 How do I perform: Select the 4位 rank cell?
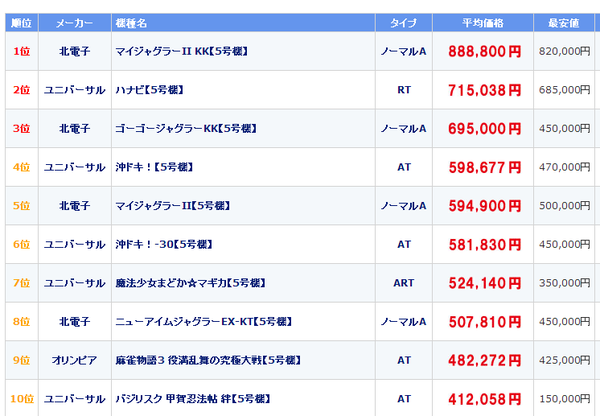pos(21,167)
